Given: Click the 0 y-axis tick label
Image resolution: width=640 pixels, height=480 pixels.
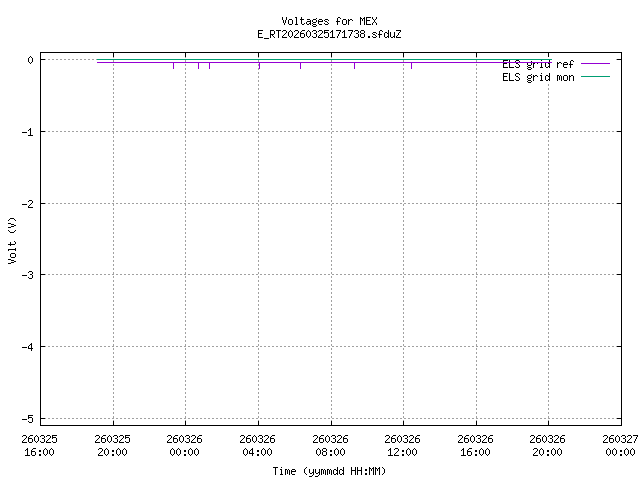Looking at the screenshot, I should (x=30, y=60).
